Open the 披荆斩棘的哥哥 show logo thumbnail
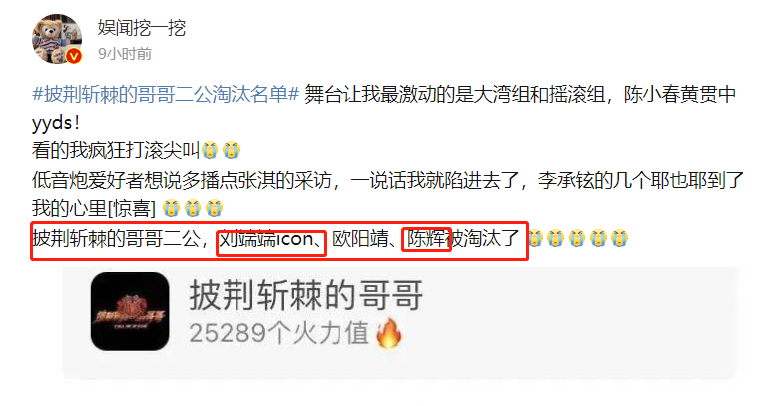The image size is (780, 406). (x=130, y=311)
